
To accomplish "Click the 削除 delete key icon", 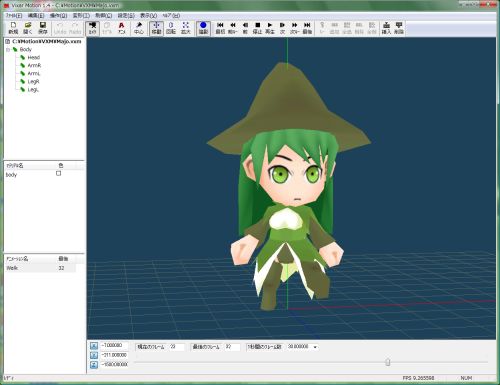I will (x=399, y=28).
